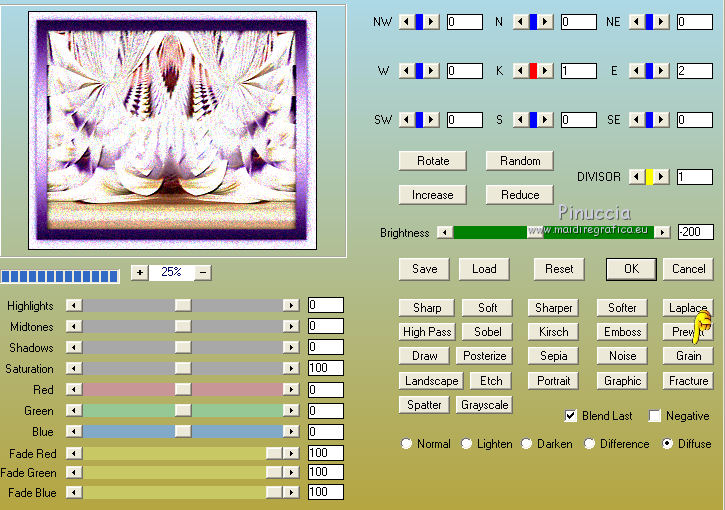Click NW left arrow stepper
725x510 pixels.
[x=406, y=22]
